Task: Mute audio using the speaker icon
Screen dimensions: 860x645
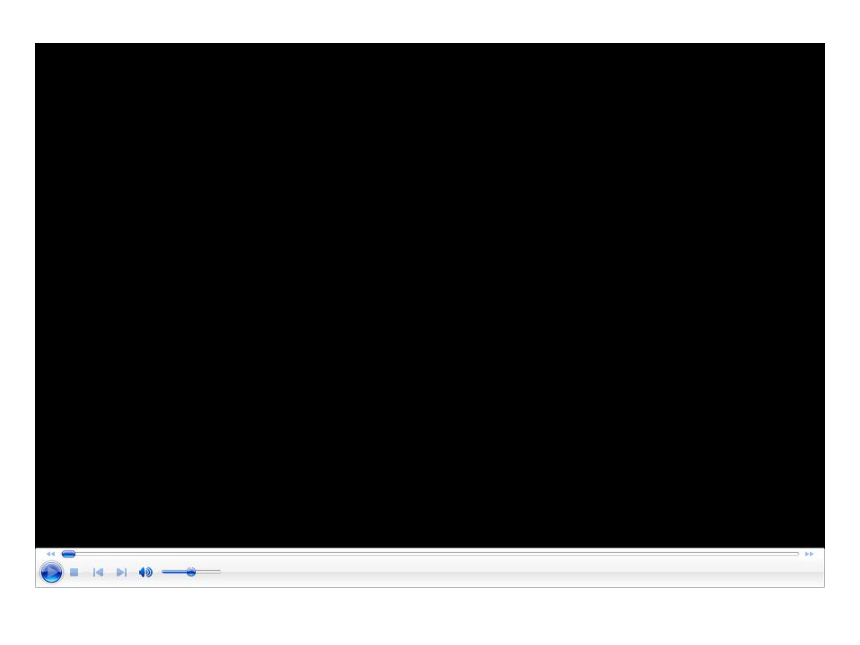Action: click(x=145, y=572)
